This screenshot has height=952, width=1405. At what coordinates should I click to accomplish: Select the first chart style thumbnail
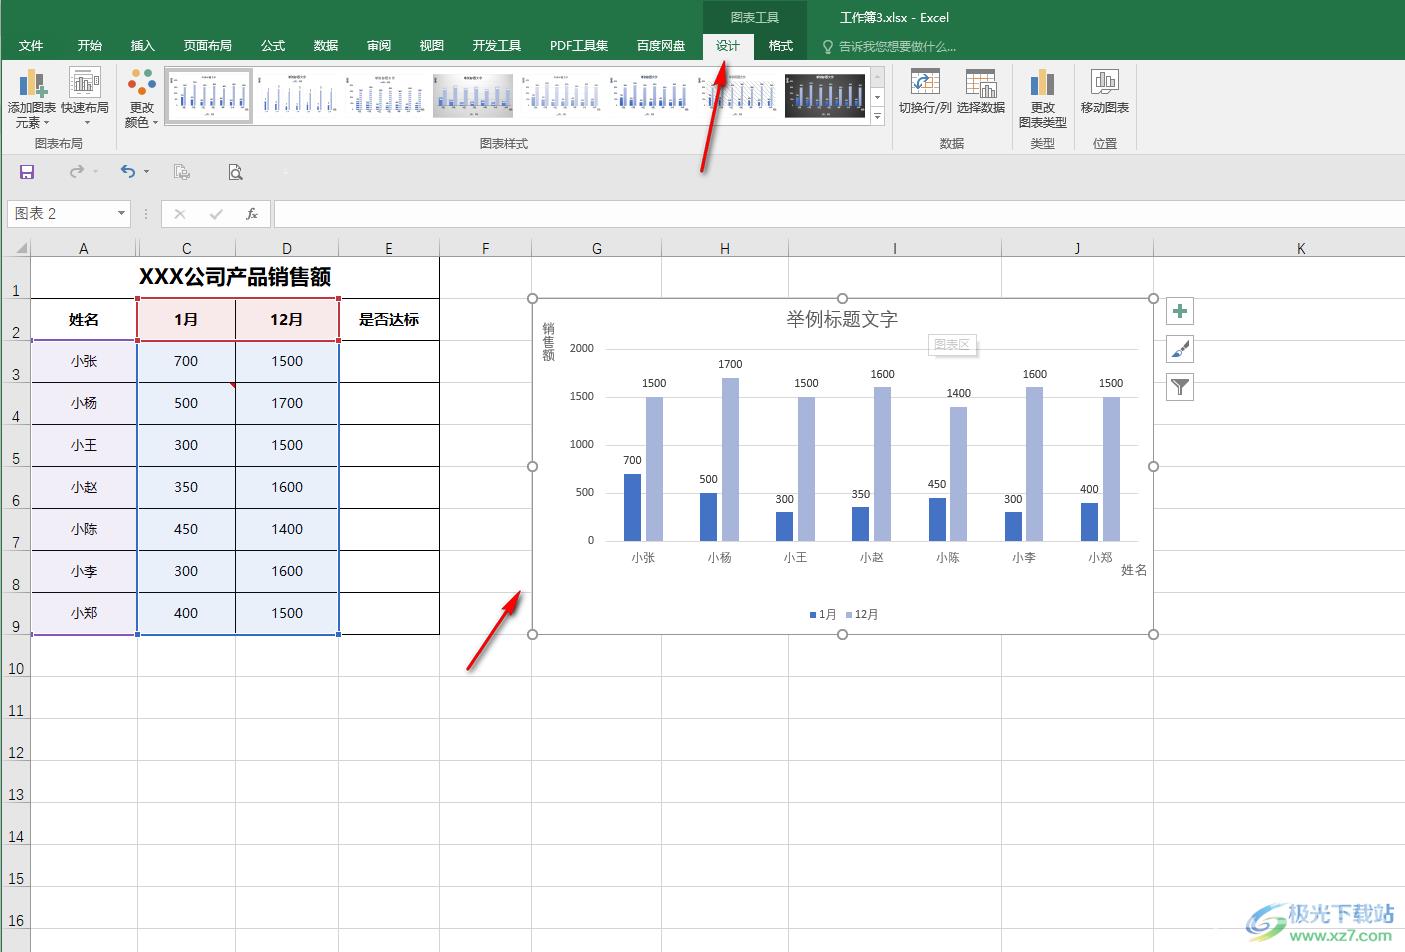[209, 95]
